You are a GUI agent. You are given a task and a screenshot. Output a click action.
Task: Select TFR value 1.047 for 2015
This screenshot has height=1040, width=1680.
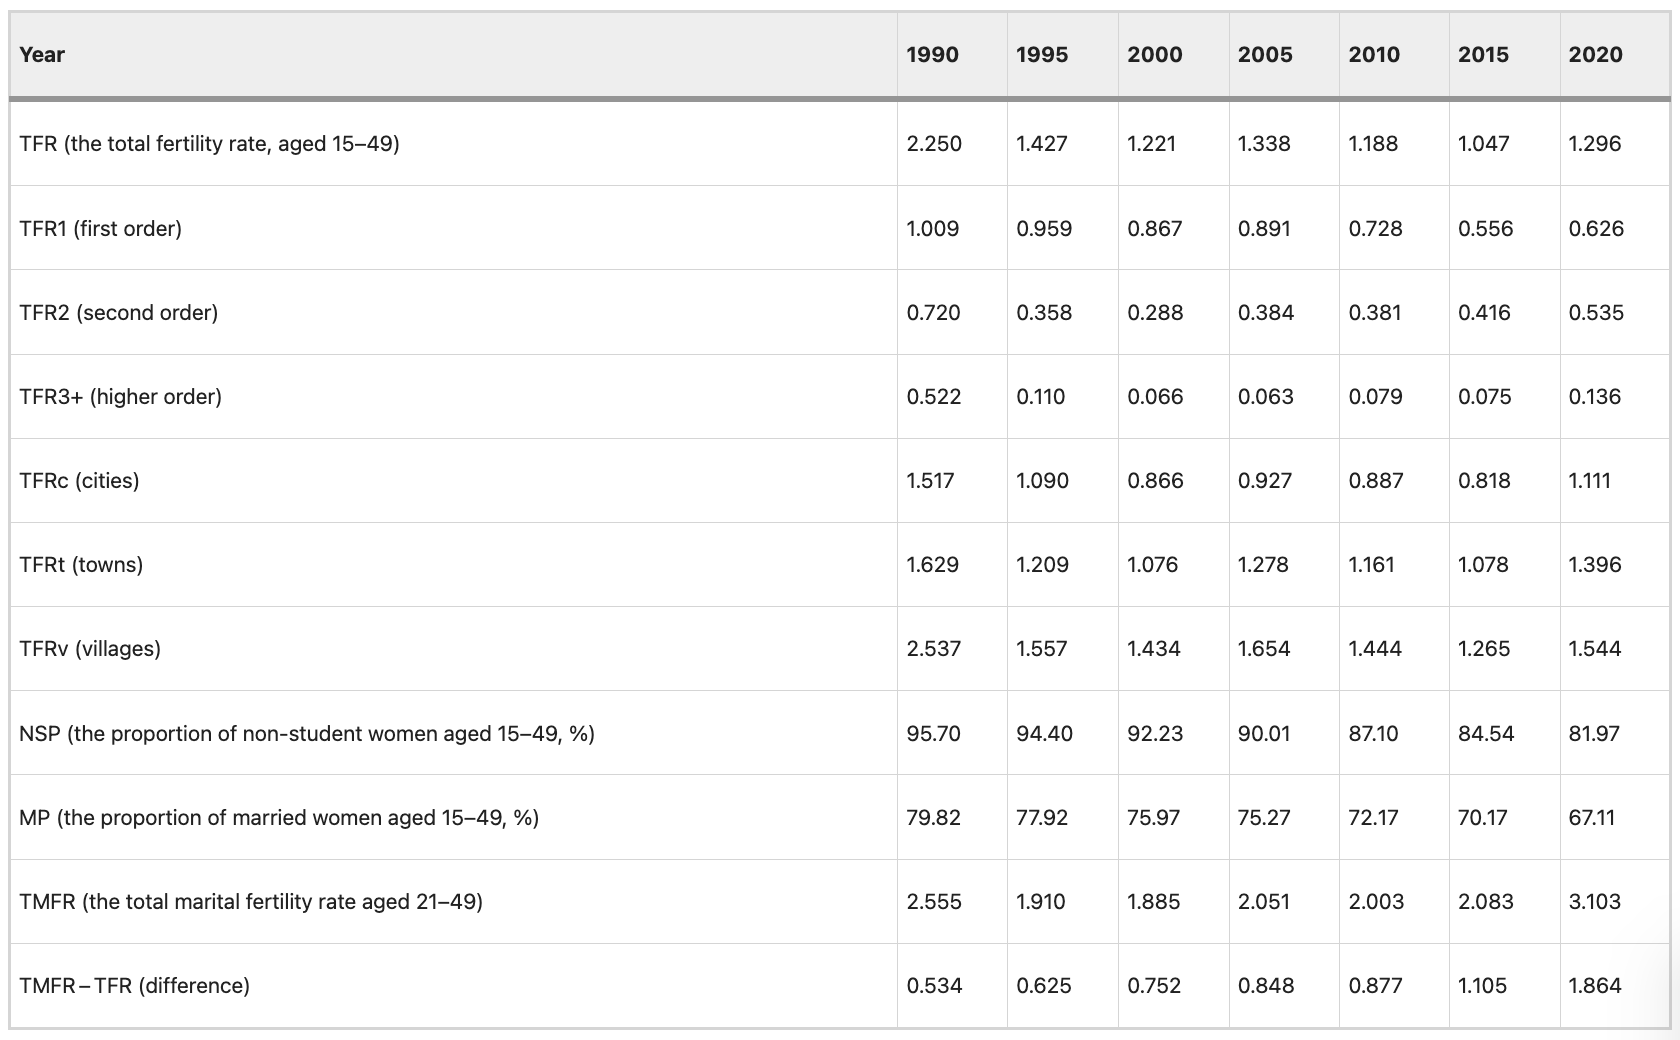click(x=1484, y=144)
